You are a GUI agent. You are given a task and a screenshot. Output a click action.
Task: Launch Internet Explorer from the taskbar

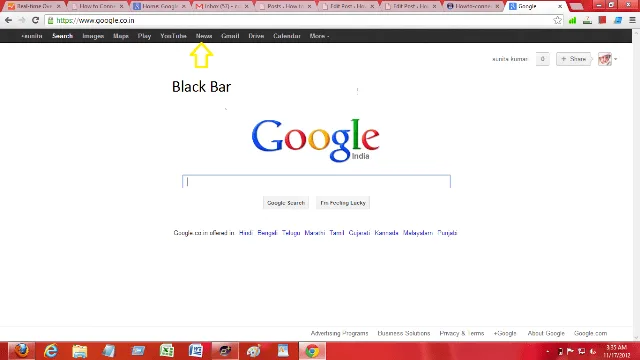51,351
